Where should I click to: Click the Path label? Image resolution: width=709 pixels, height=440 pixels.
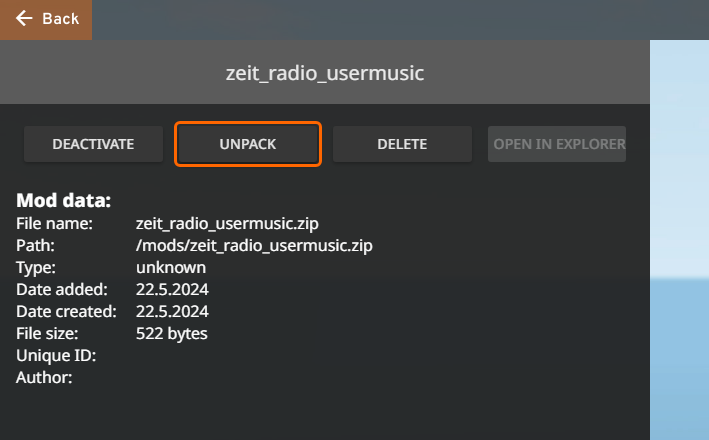pos(35,245)
